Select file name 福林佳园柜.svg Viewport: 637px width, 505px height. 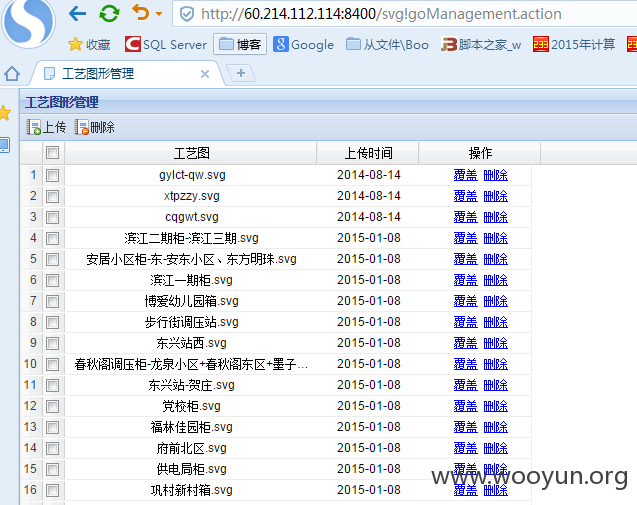pos(191,427)
